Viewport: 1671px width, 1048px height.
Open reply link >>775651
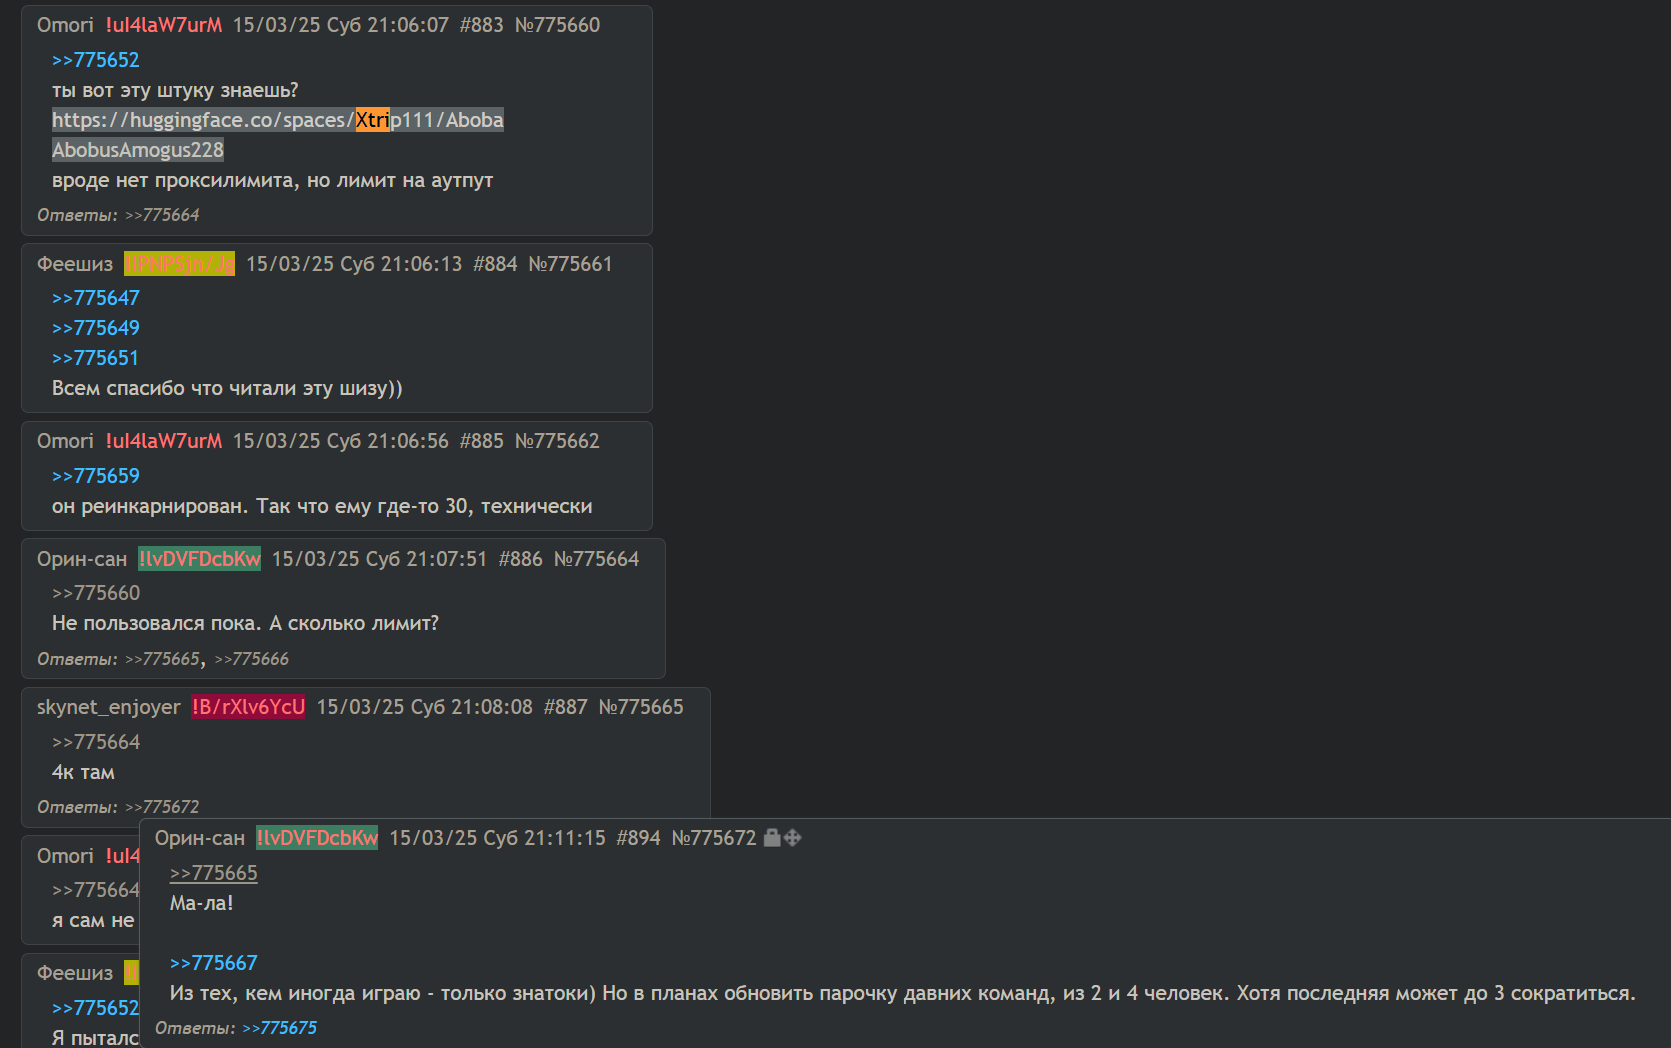click(96, 358)
